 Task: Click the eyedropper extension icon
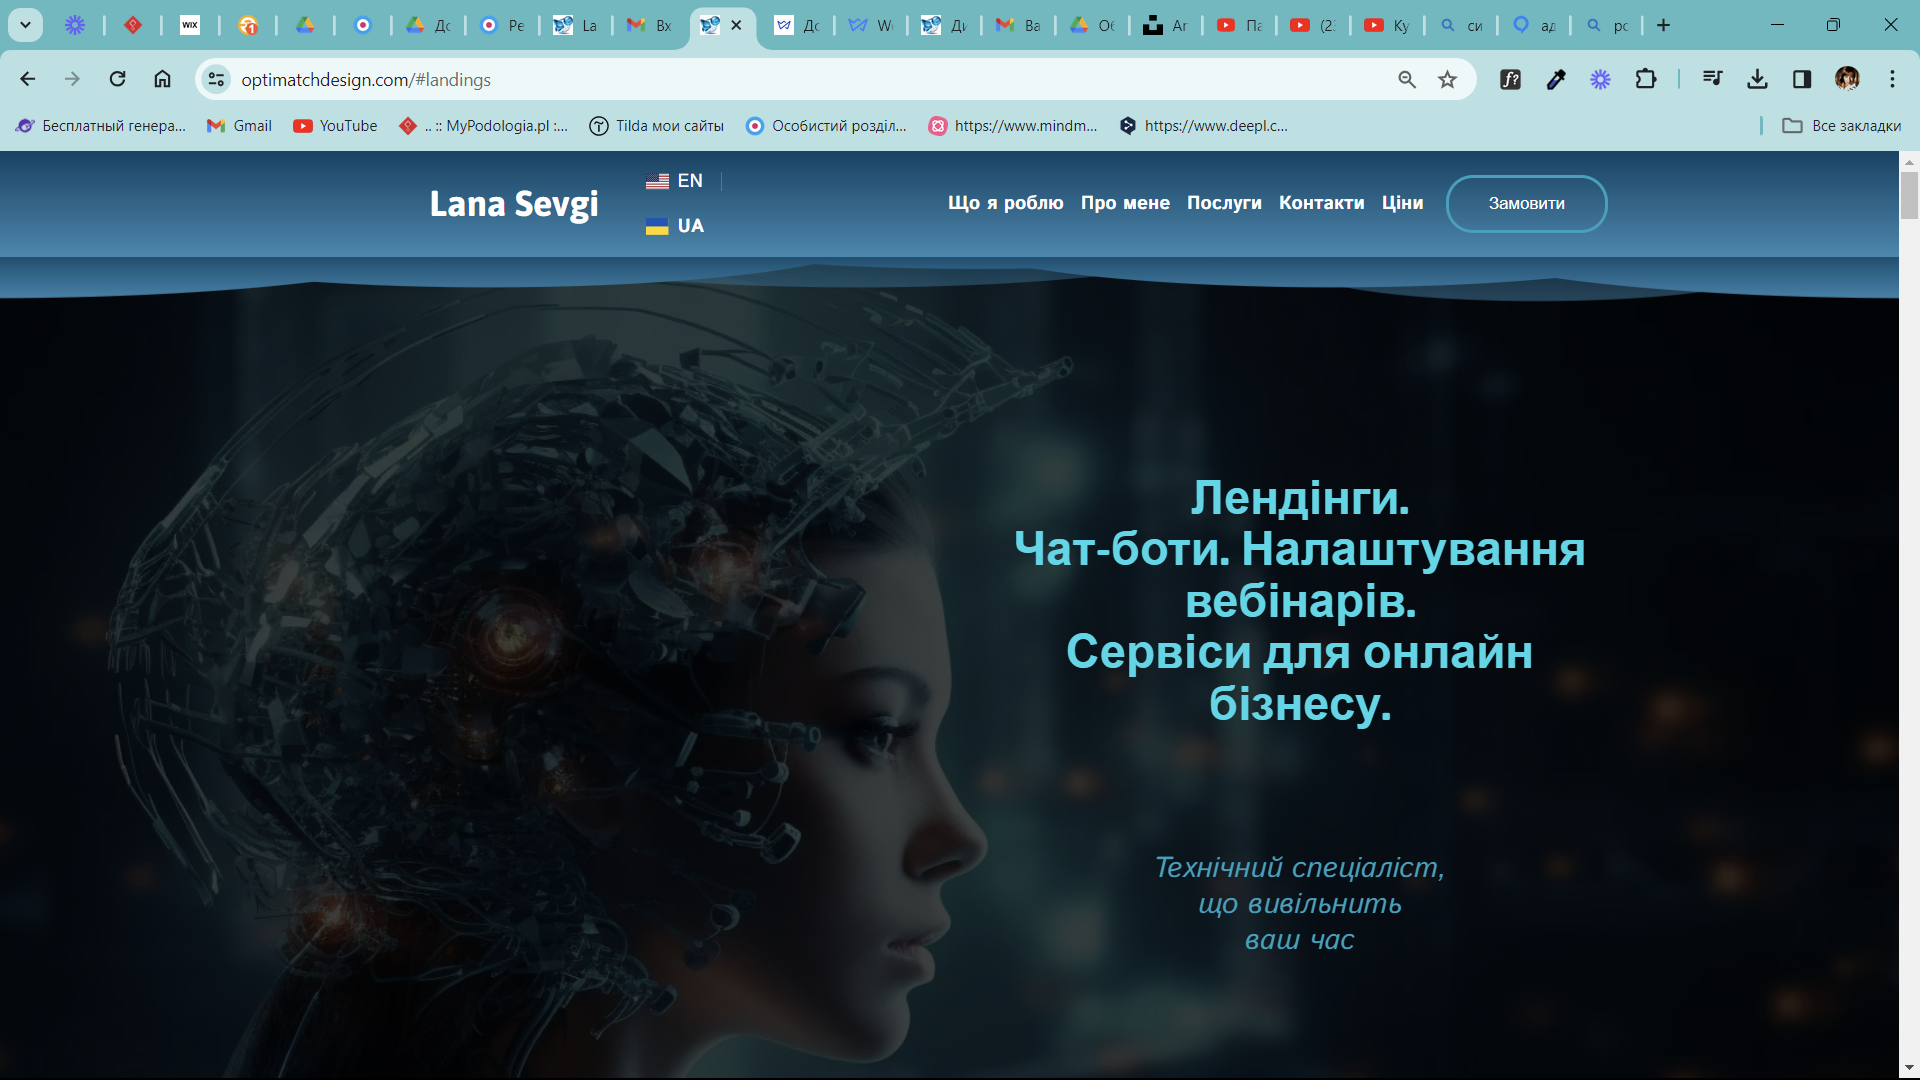(1557, 79)
